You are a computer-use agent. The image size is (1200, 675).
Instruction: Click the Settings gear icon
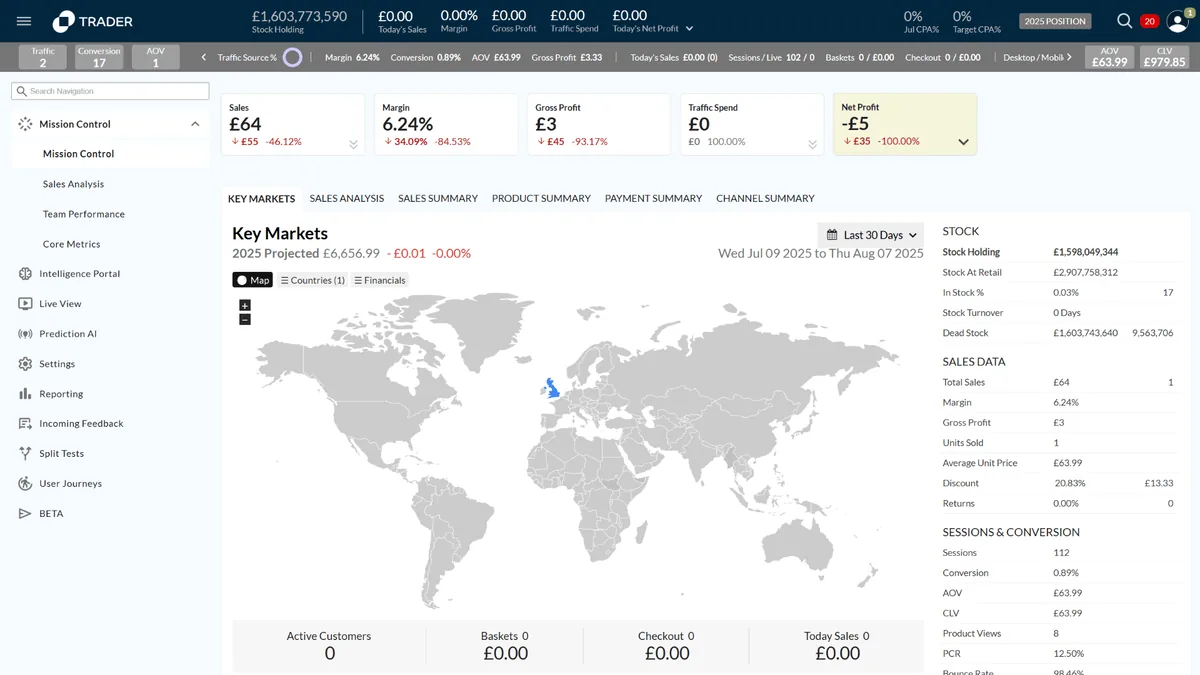point(25,364)
